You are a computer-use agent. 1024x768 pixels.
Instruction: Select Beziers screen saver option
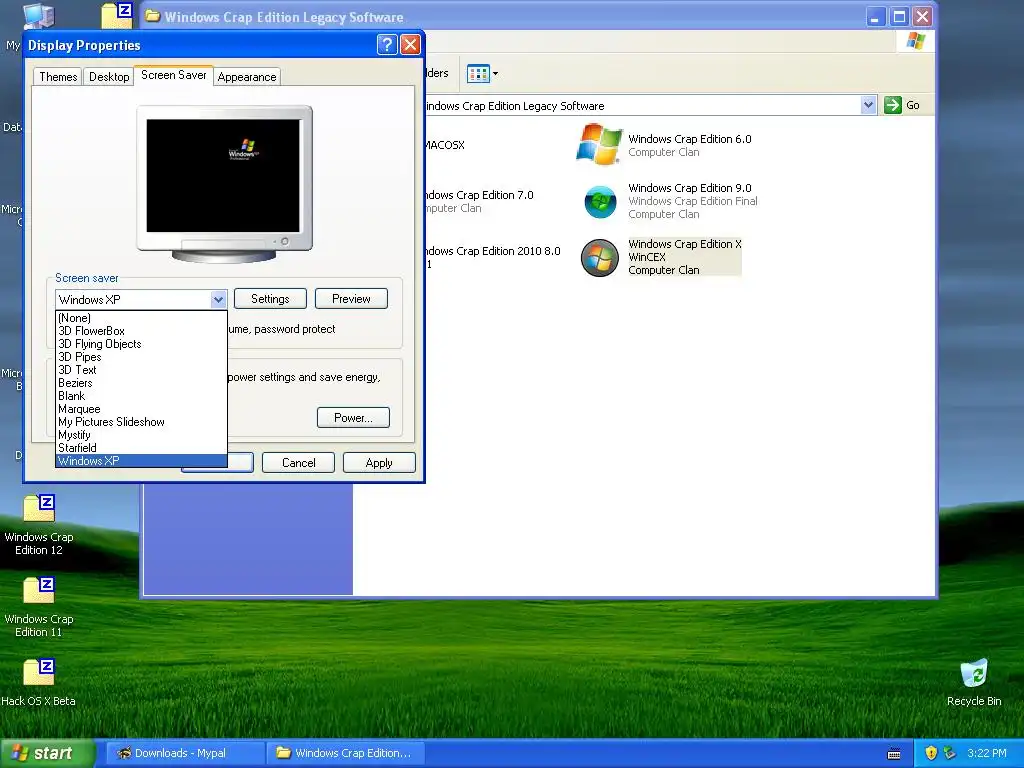point(141,383)
